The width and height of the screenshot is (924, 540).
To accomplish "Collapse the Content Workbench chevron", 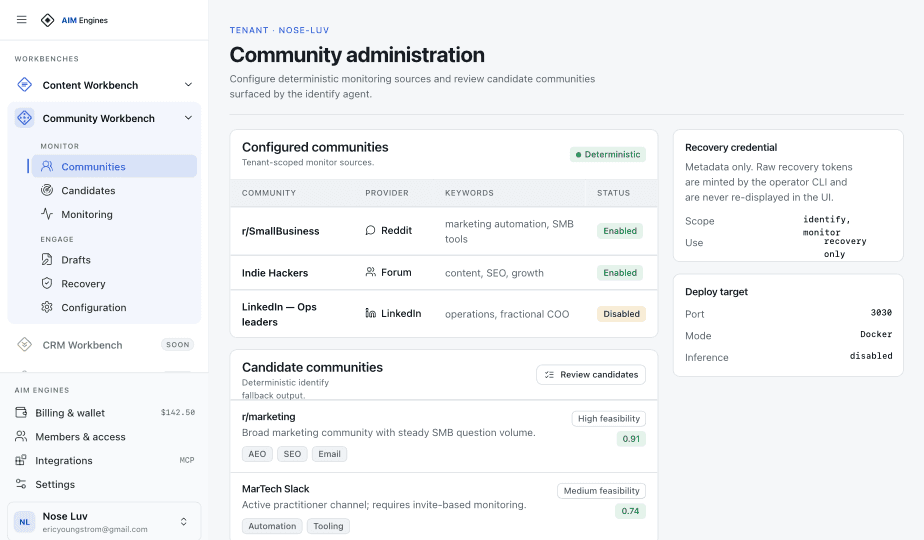I will (x=188, y=84).
